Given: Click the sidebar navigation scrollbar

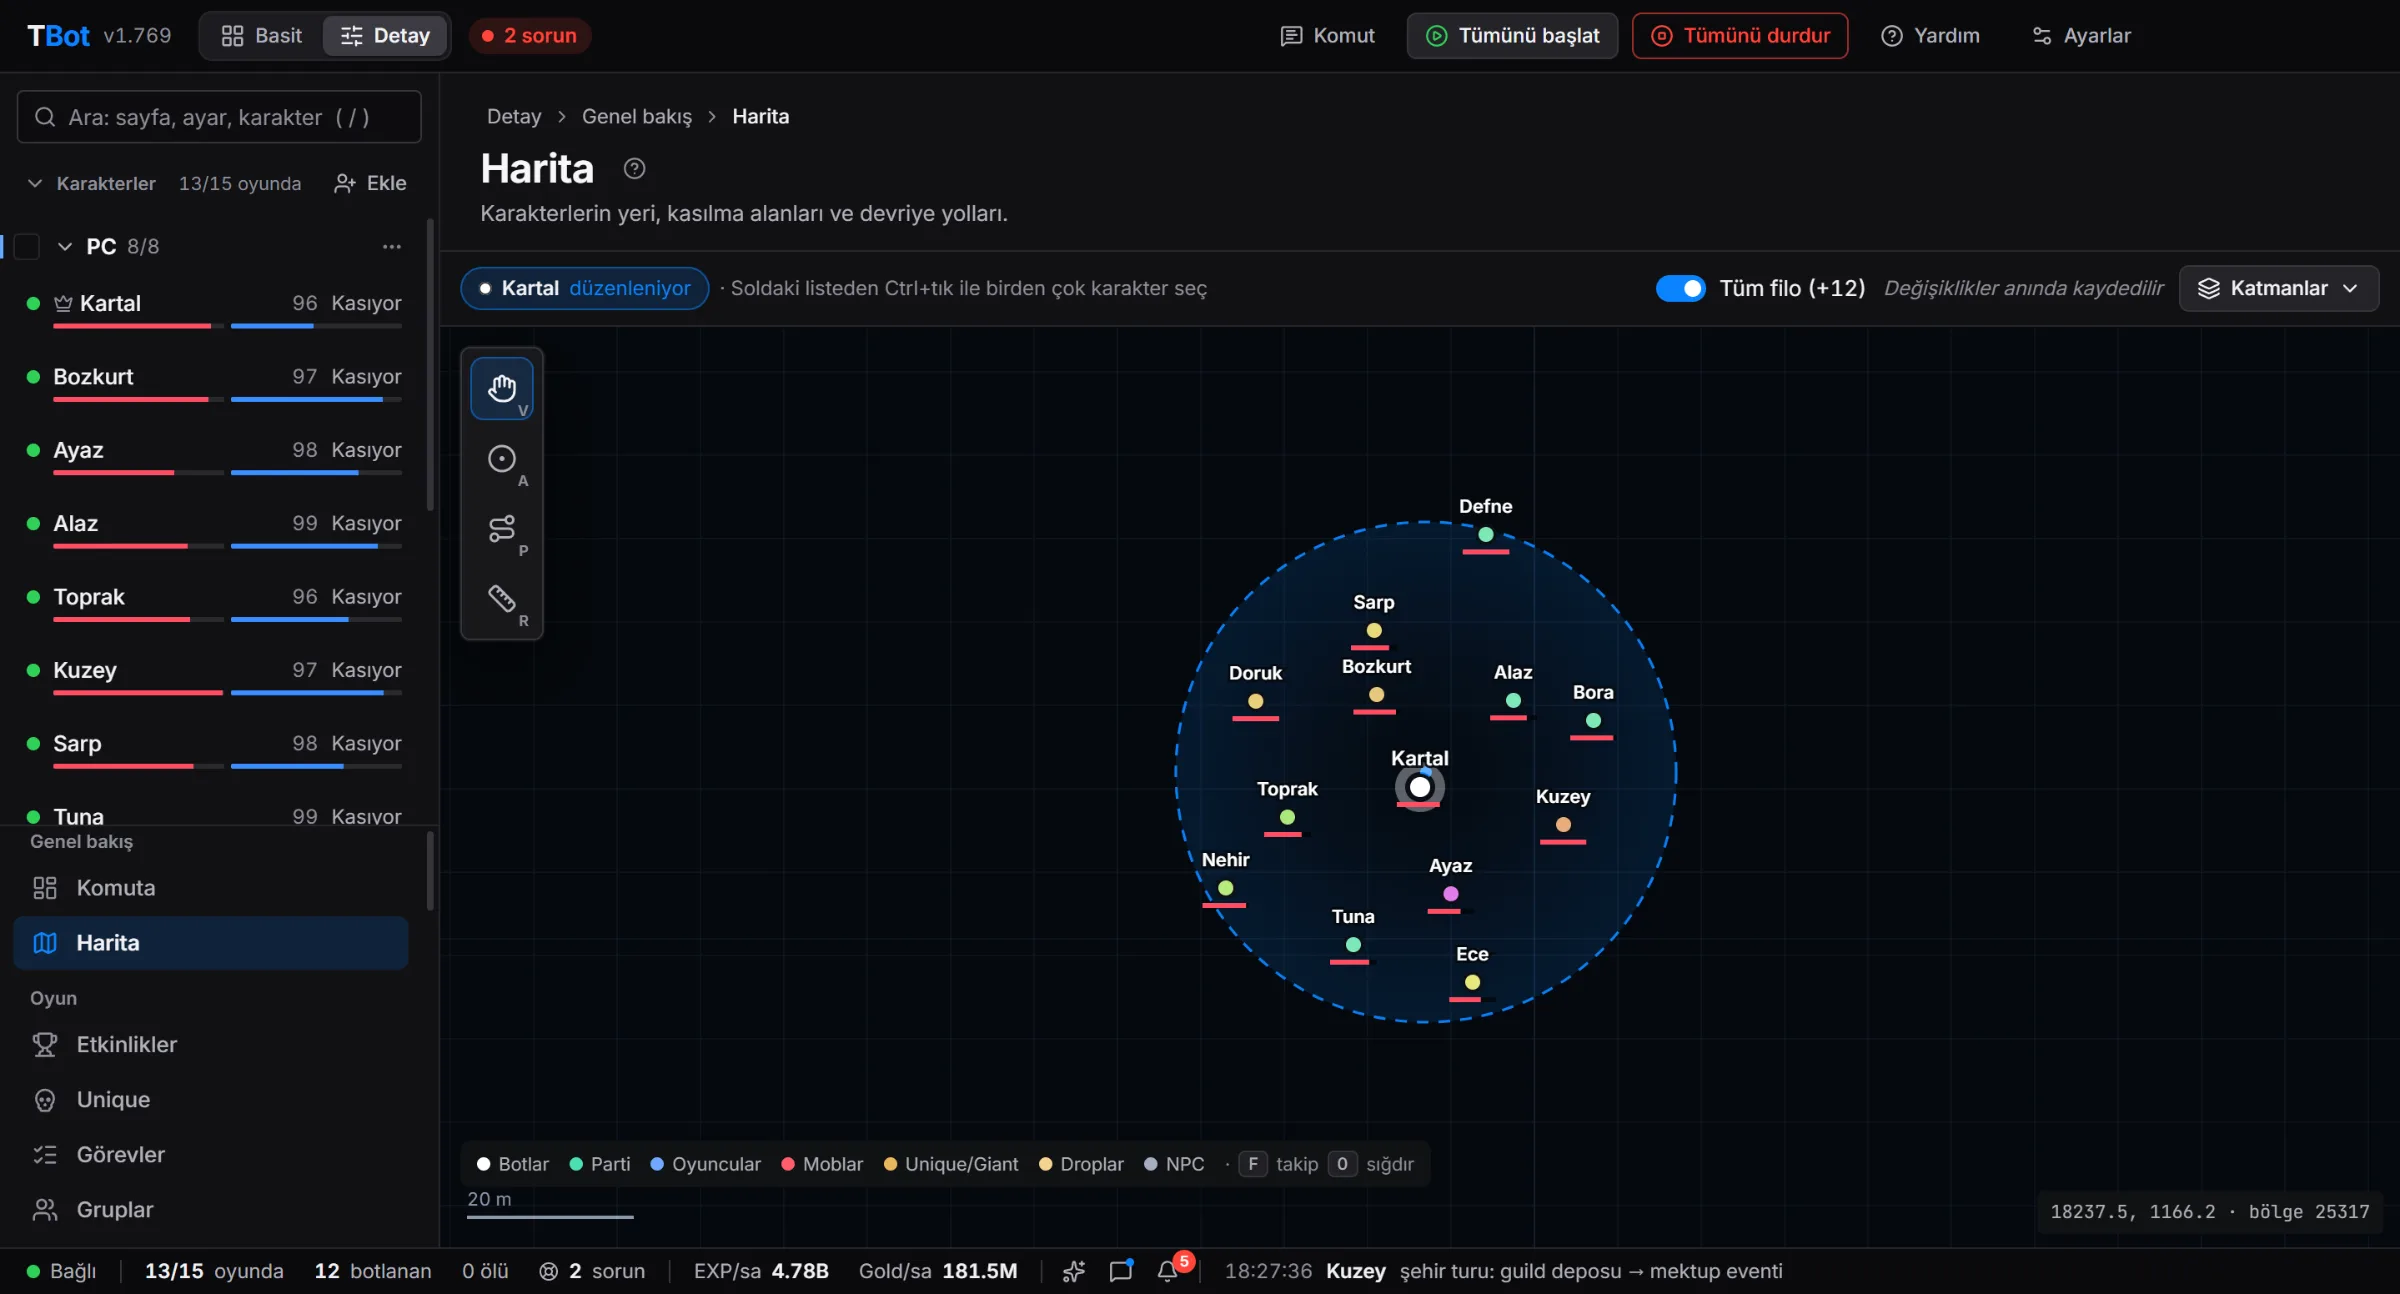Looking at the screenshot, I should [x=431, y=870].
